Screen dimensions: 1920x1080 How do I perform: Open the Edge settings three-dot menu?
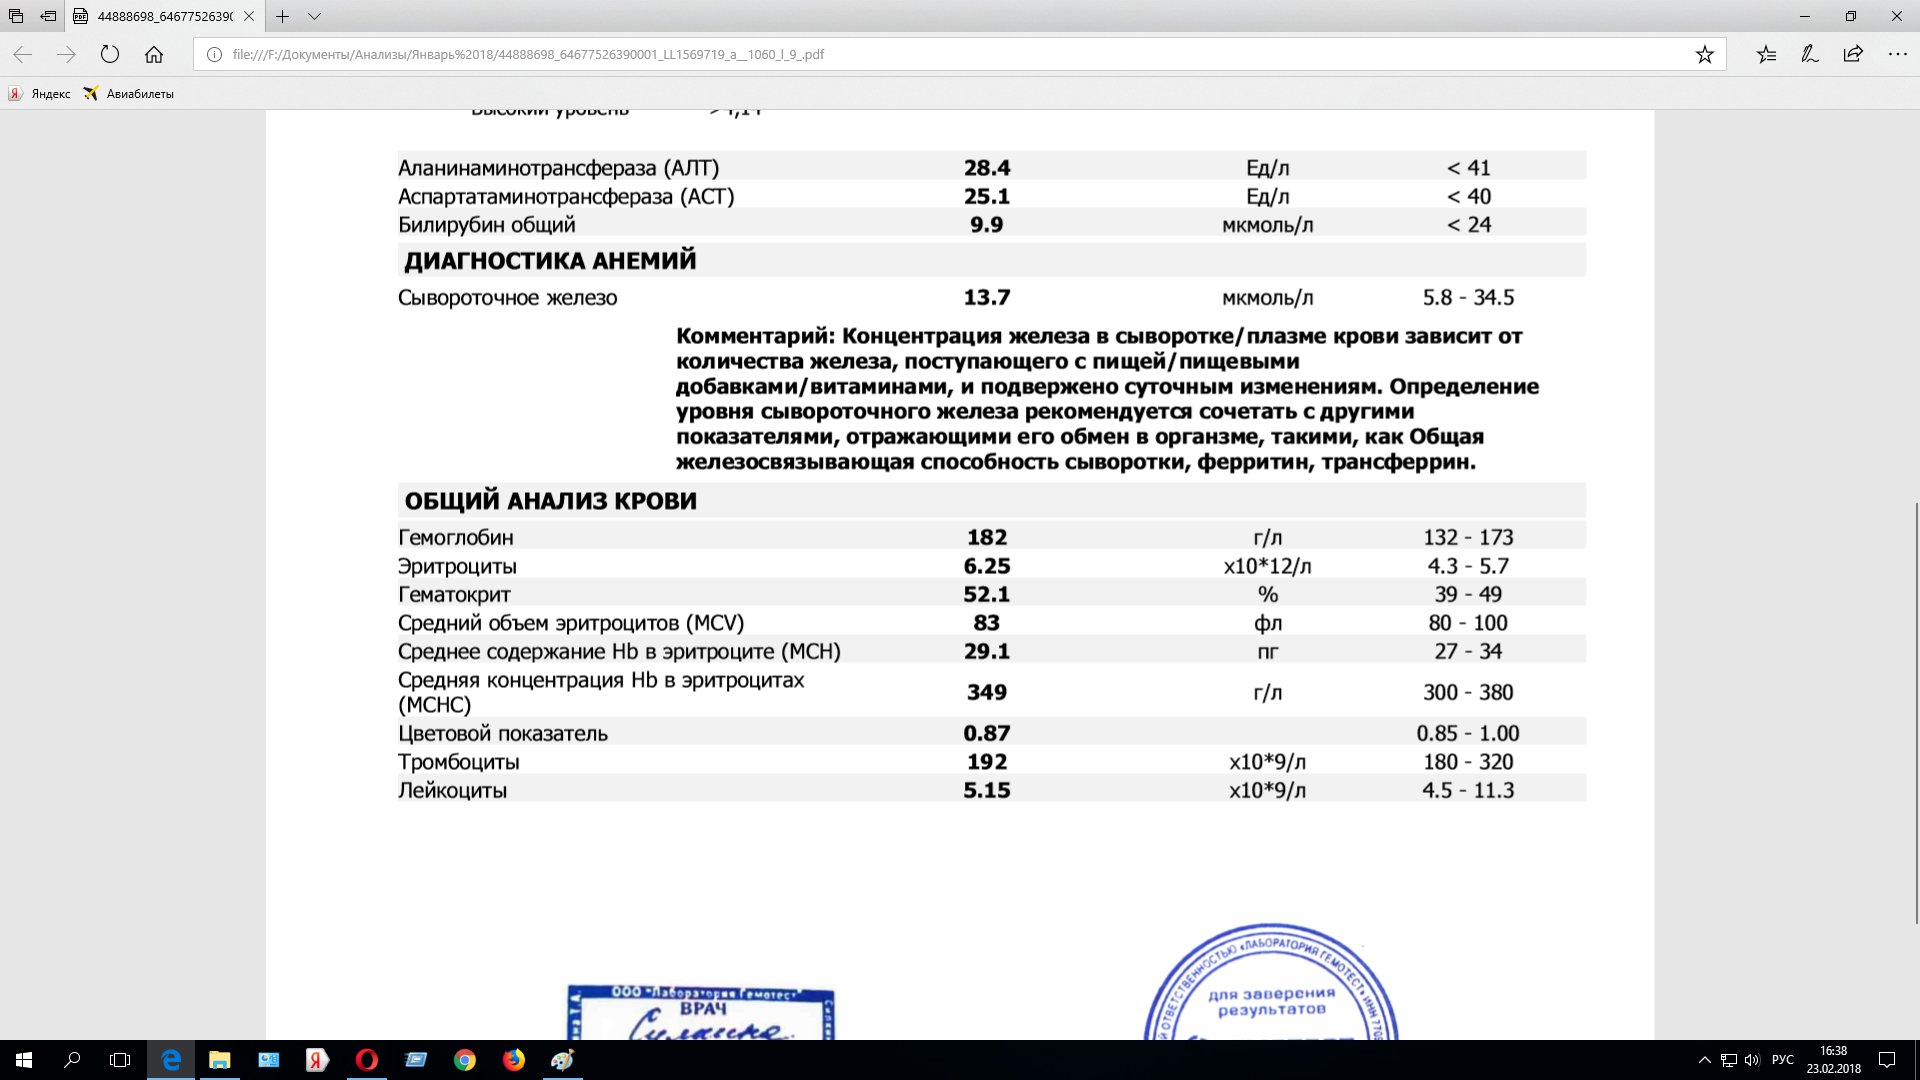[1897, 54]
